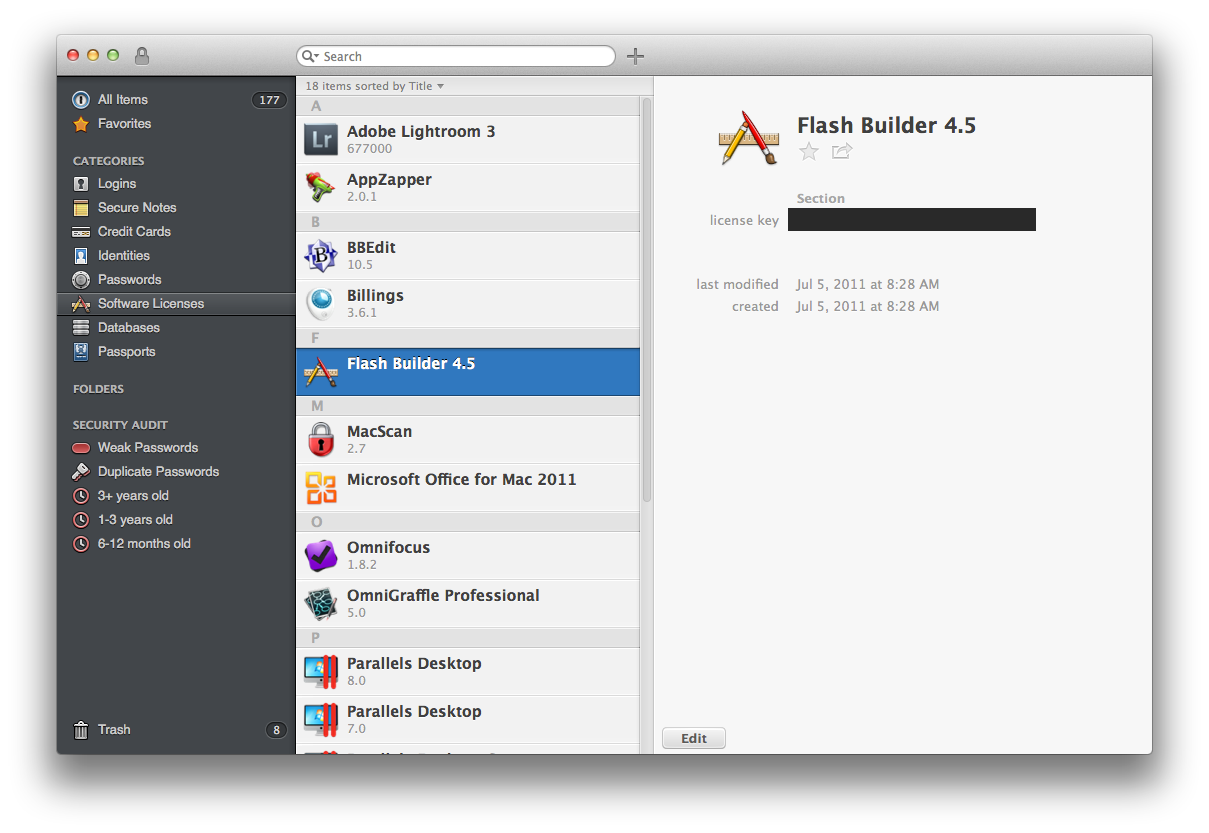Switch to the Credit Cards category
Screen dimensions: 1209x833
pyautogui.click(x=134, y=232)
